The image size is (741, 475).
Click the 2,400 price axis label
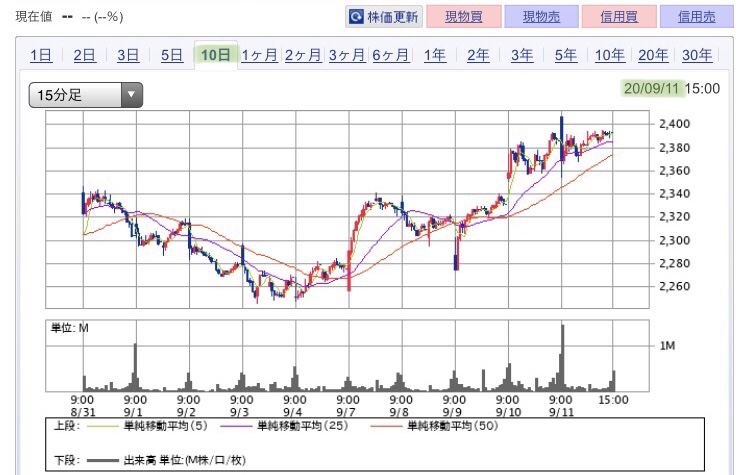674,124
